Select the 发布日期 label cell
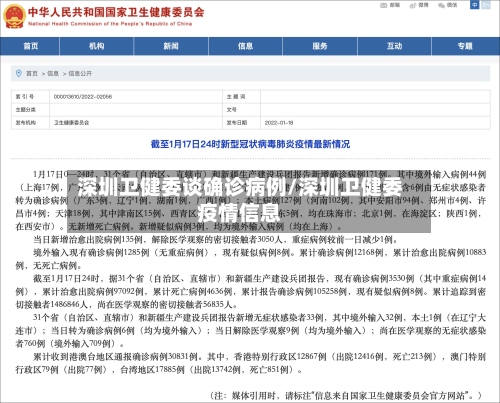500x403 pixels. point(241,123)
